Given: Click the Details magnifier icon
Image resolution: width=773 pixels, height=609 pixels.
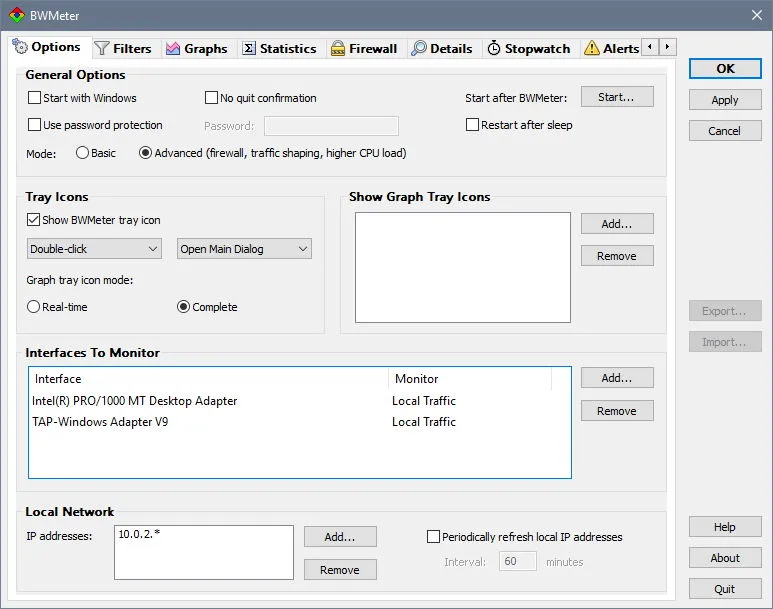Looking at the screenshot, I should tap(419, 48).
